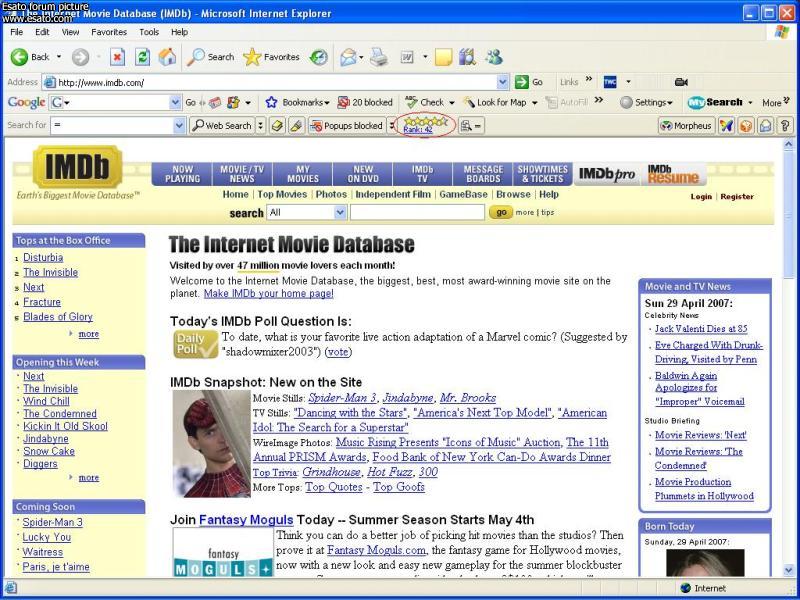Click the Popups blocked toolbar button
Image resolution: width=800 pixels, height=600 pixels.
coord(346,126)
